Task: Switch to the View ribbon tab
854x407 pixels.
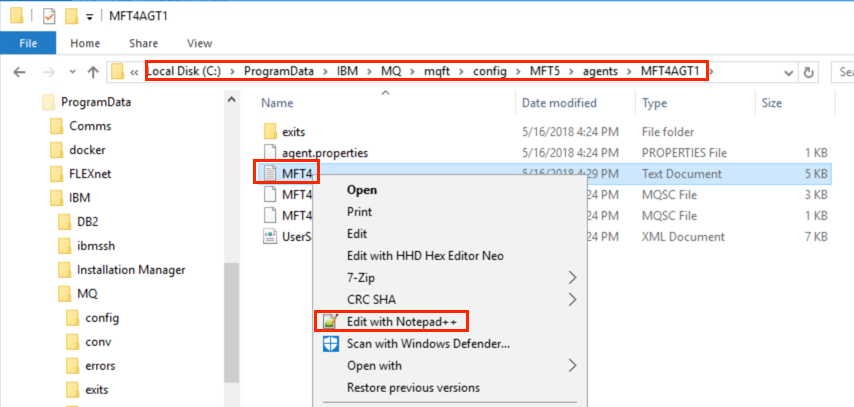Action: click(x=199, y=43)
